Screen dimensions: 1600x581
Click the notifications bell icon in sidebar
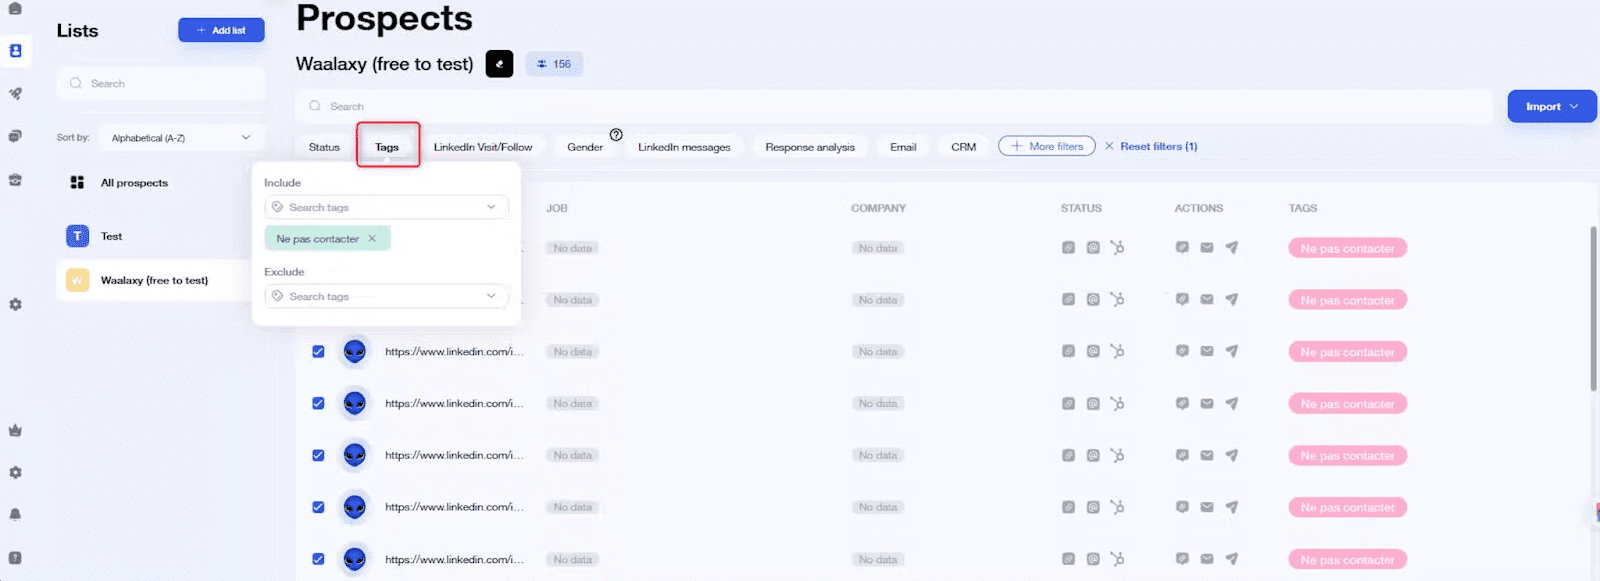point(15,514)
